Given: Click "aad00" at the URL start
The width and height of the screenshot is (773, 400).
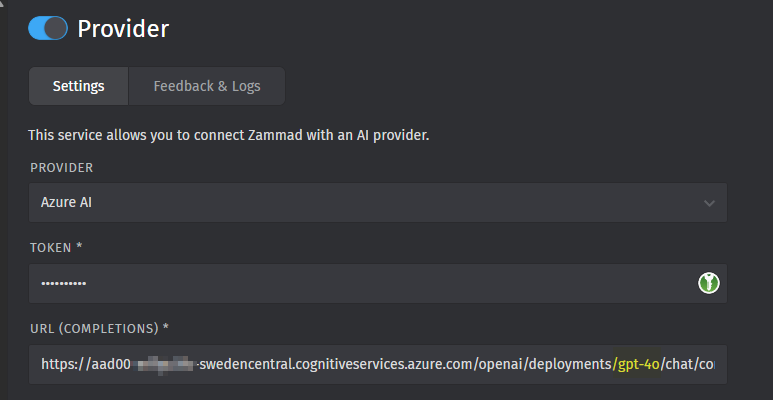Looking at the screenshot, I should tap(105, 364).
